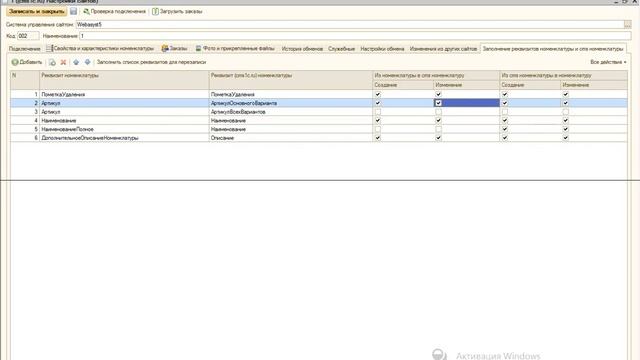Click the Код input field

[28, 36]
